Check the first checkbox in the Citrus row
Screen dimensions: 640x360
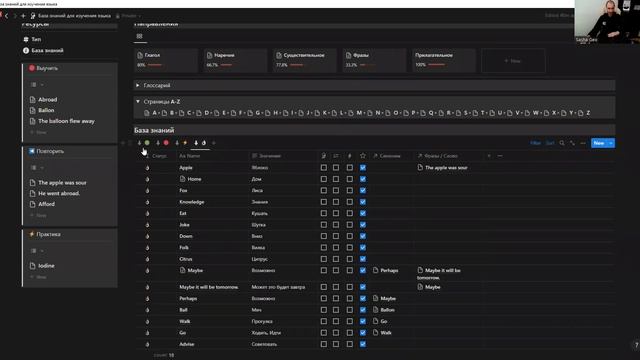(x=324, y=259)
